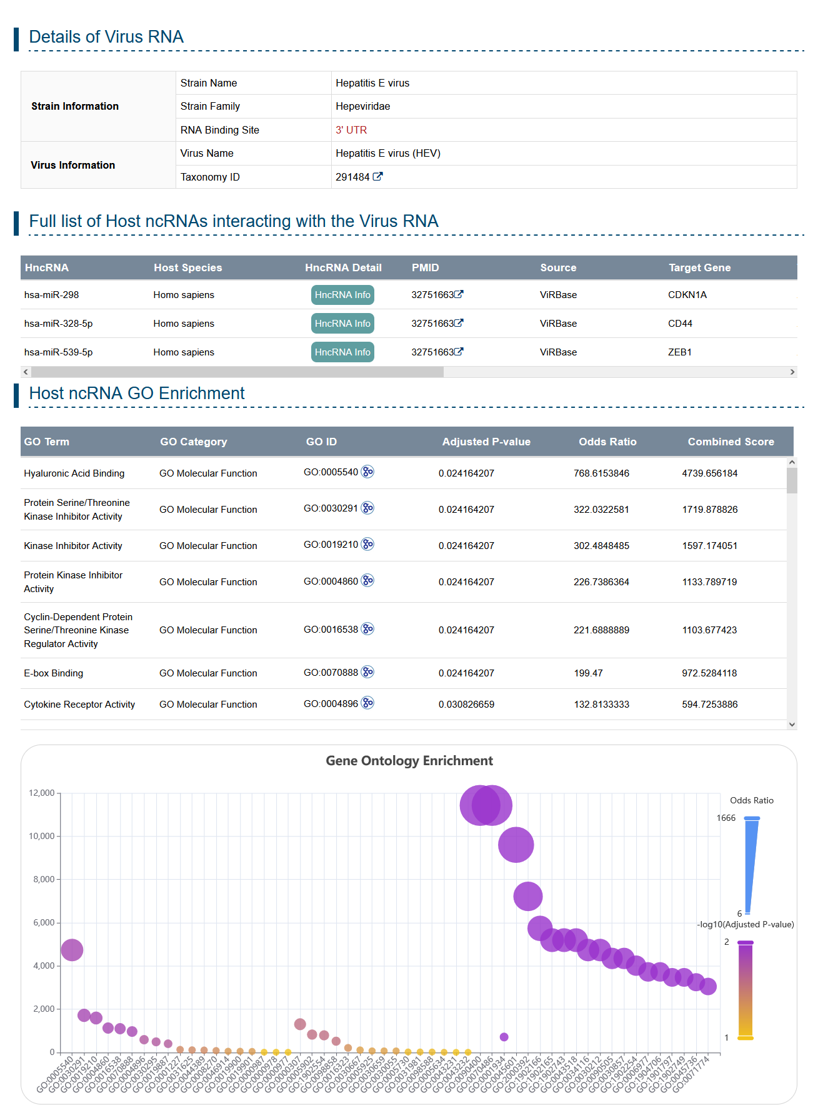Click top handle of Odds Ratio legend slider
This screenshot has width=818, height=1107.
(752, 819)
